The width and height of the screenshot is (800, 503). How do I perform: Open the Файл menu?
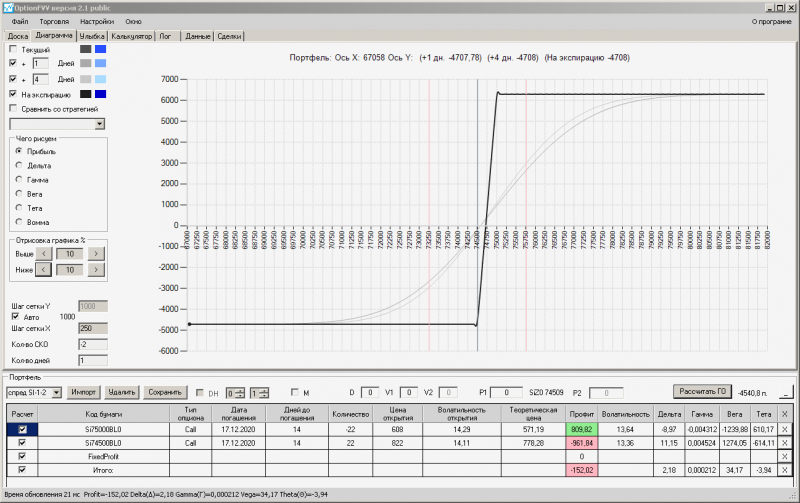tap(20, 21)
